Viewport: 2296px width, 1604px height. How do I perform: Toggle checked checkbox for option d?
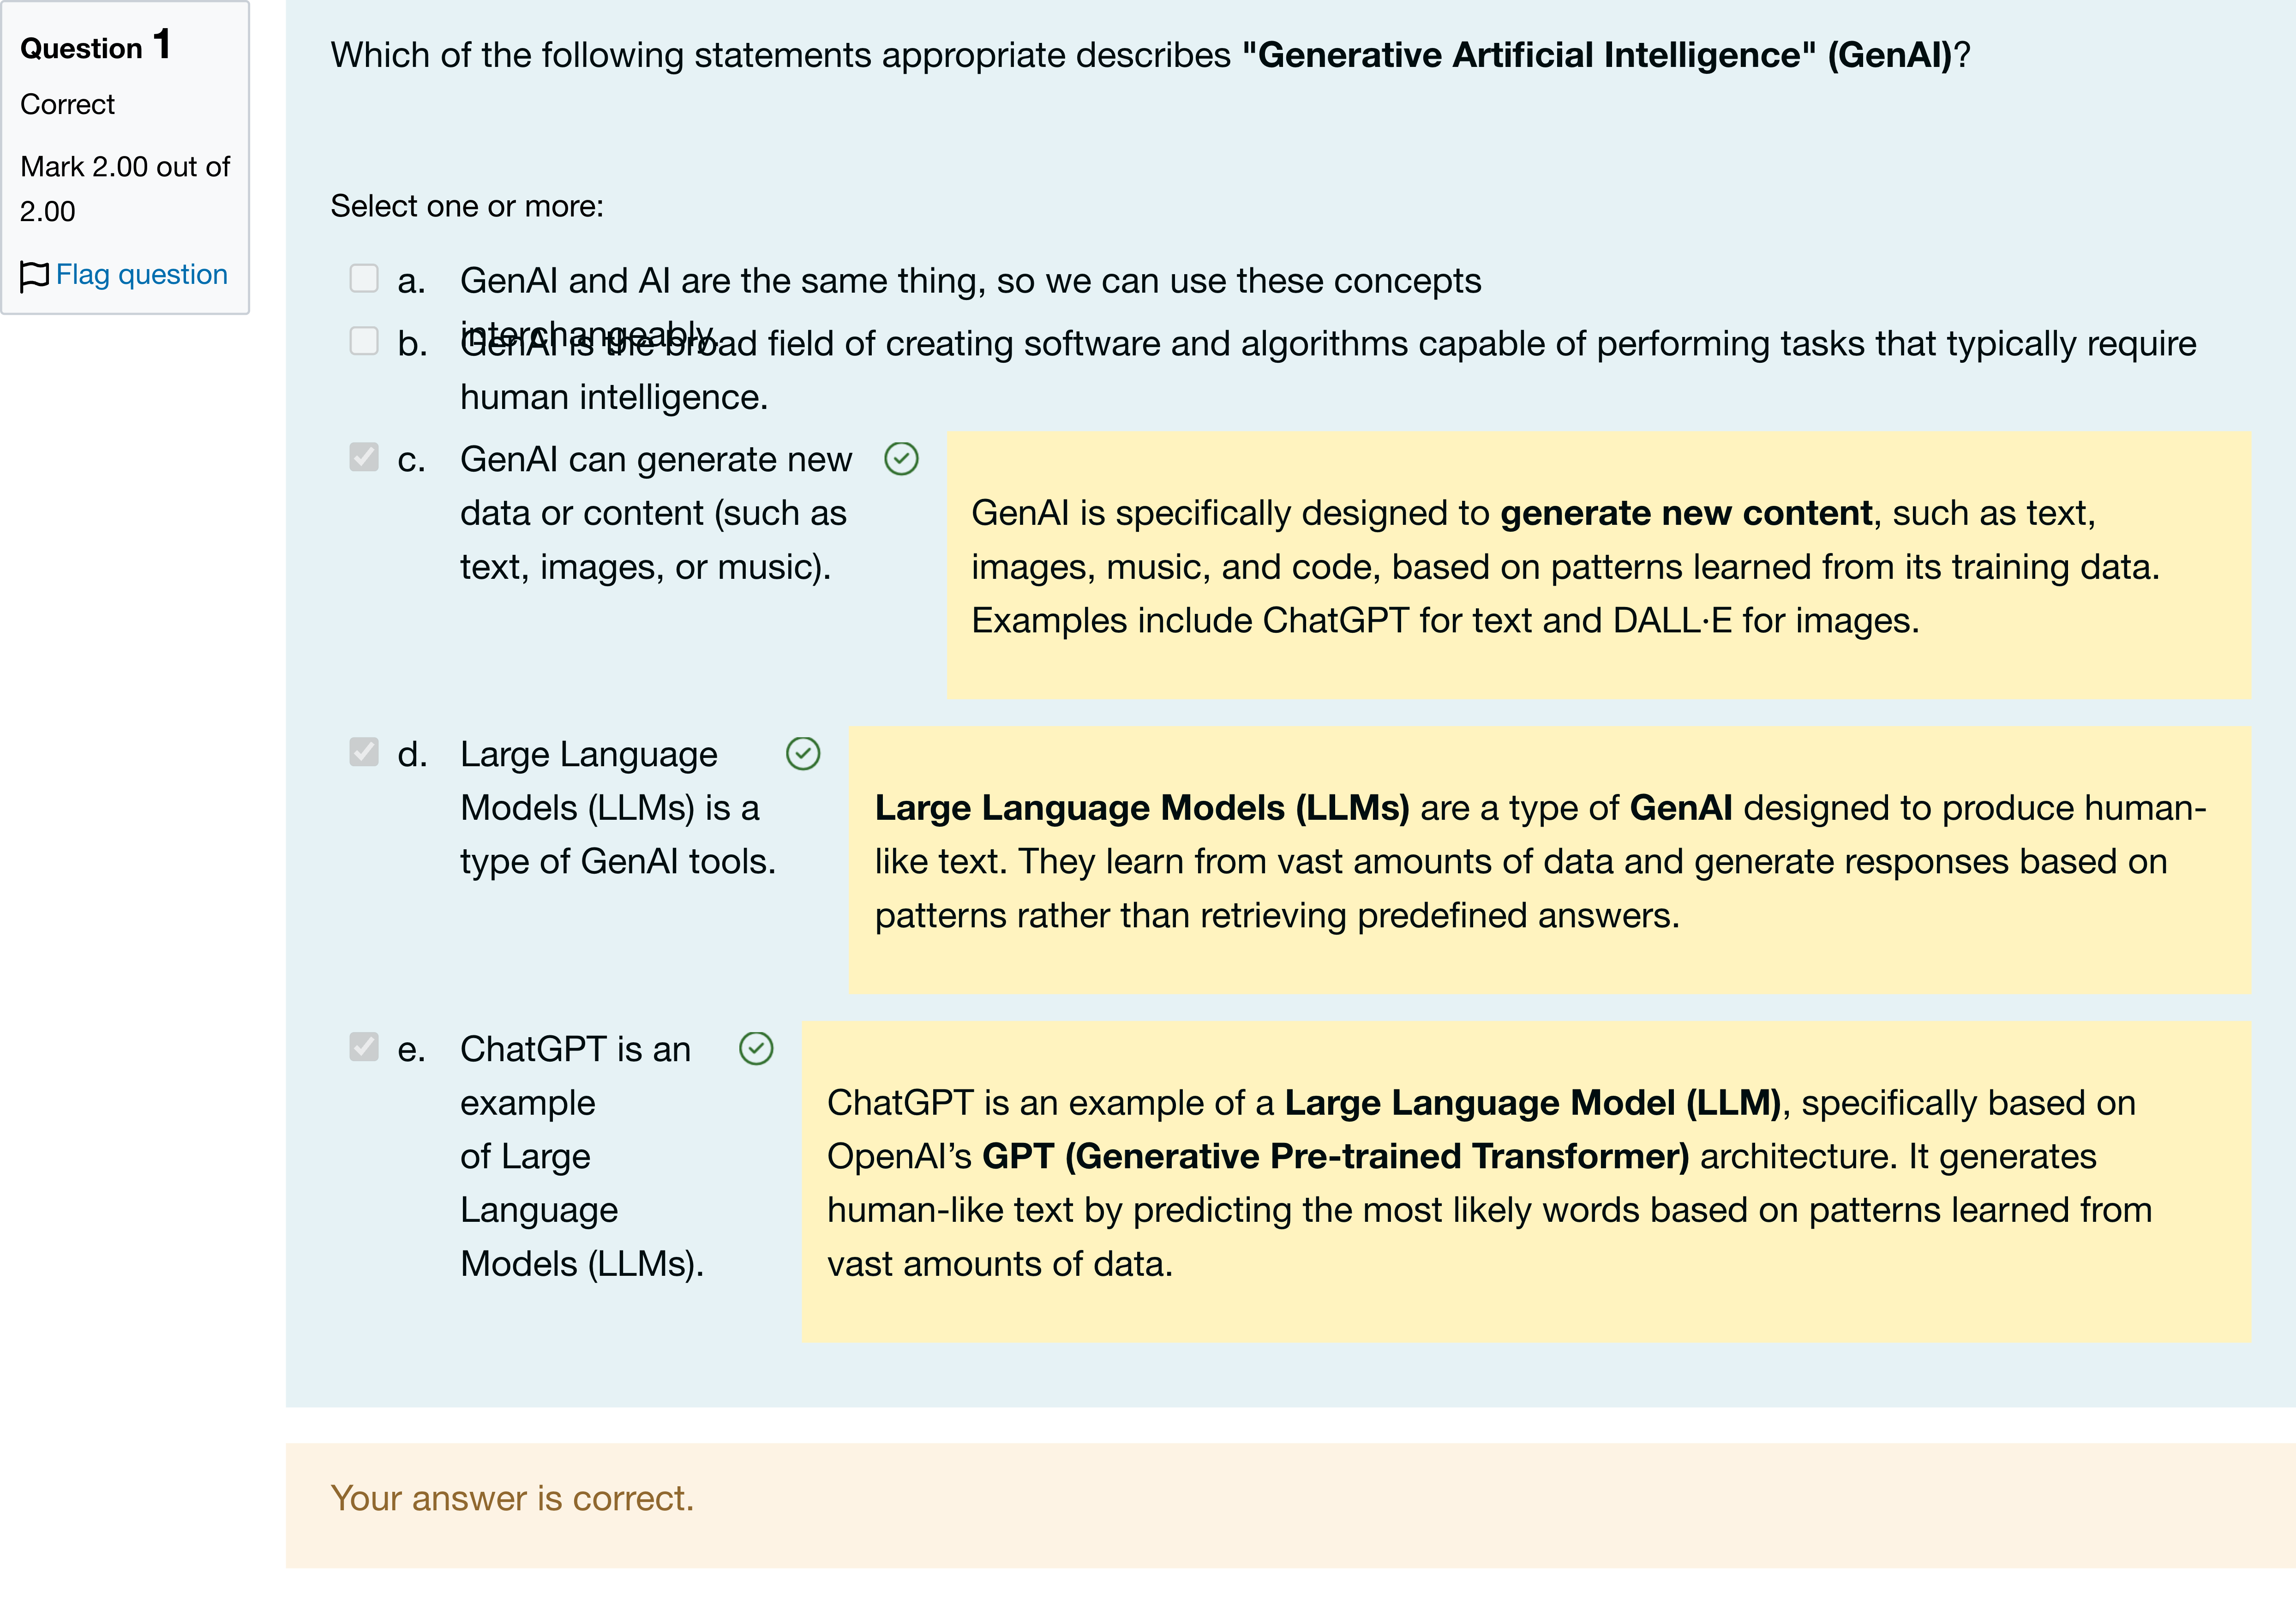[364, 752]
